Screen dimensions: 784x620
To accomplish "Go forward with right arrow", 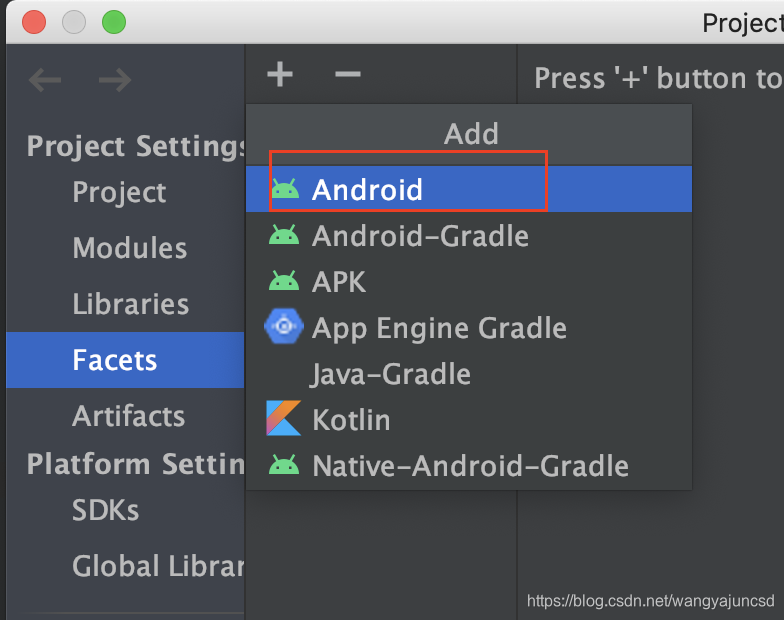I will pos(115,80).
